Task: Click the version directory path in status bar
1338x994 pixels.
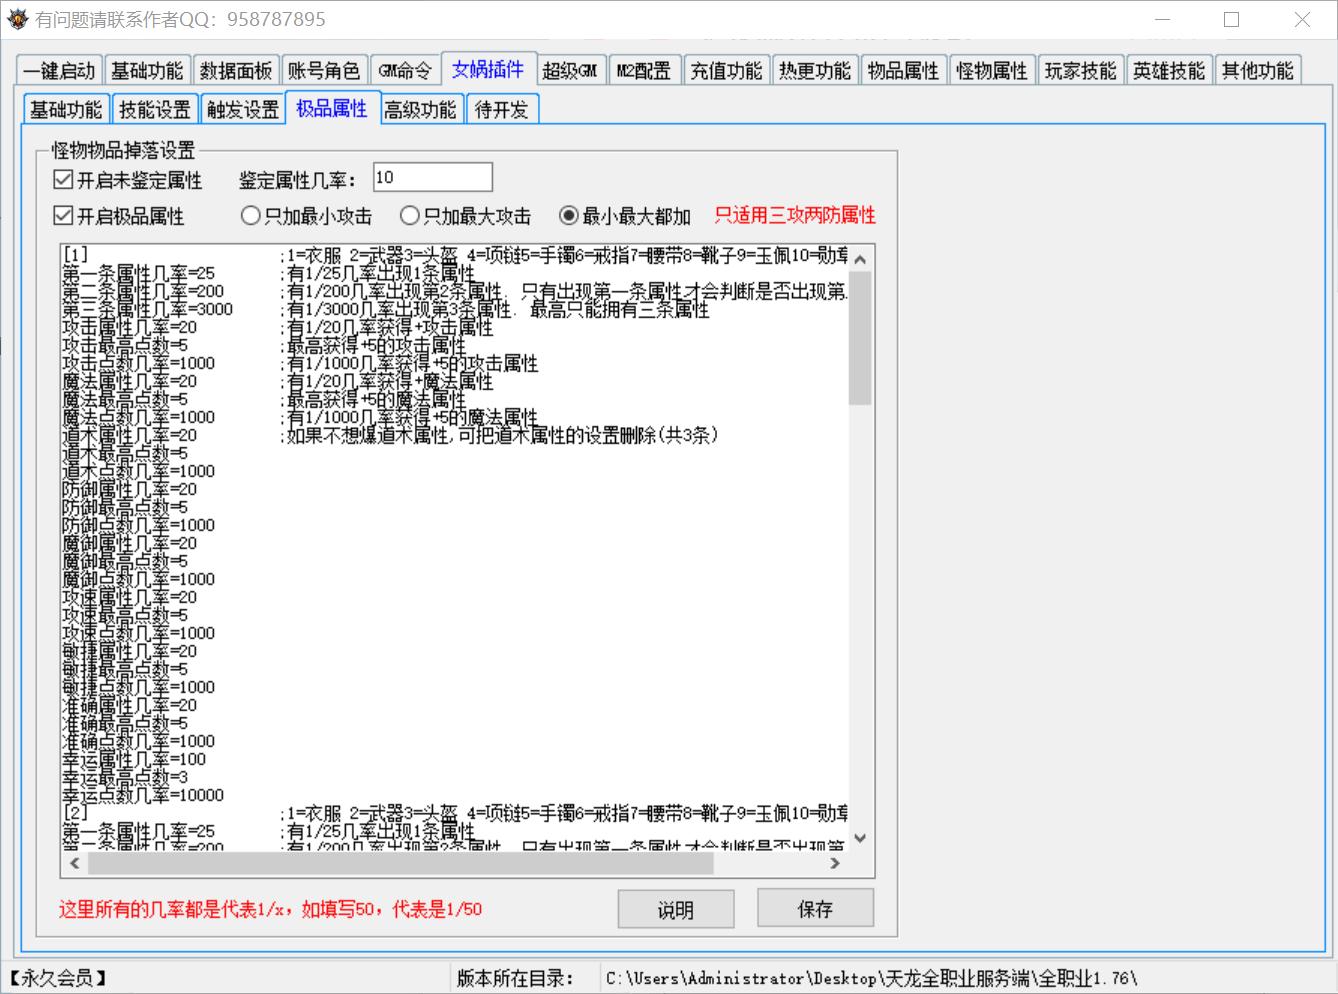Action: [871, 978]
